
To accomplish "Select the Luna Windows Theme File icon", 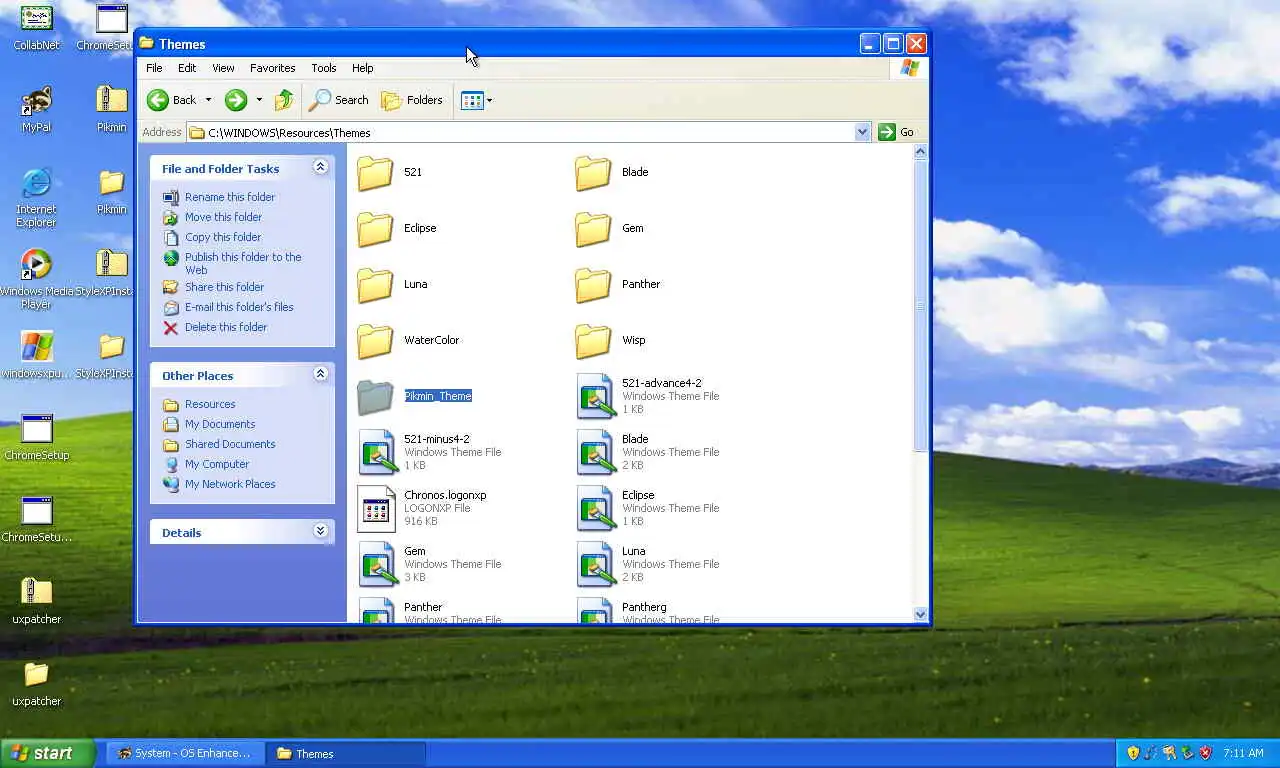I will coord(595,565).
